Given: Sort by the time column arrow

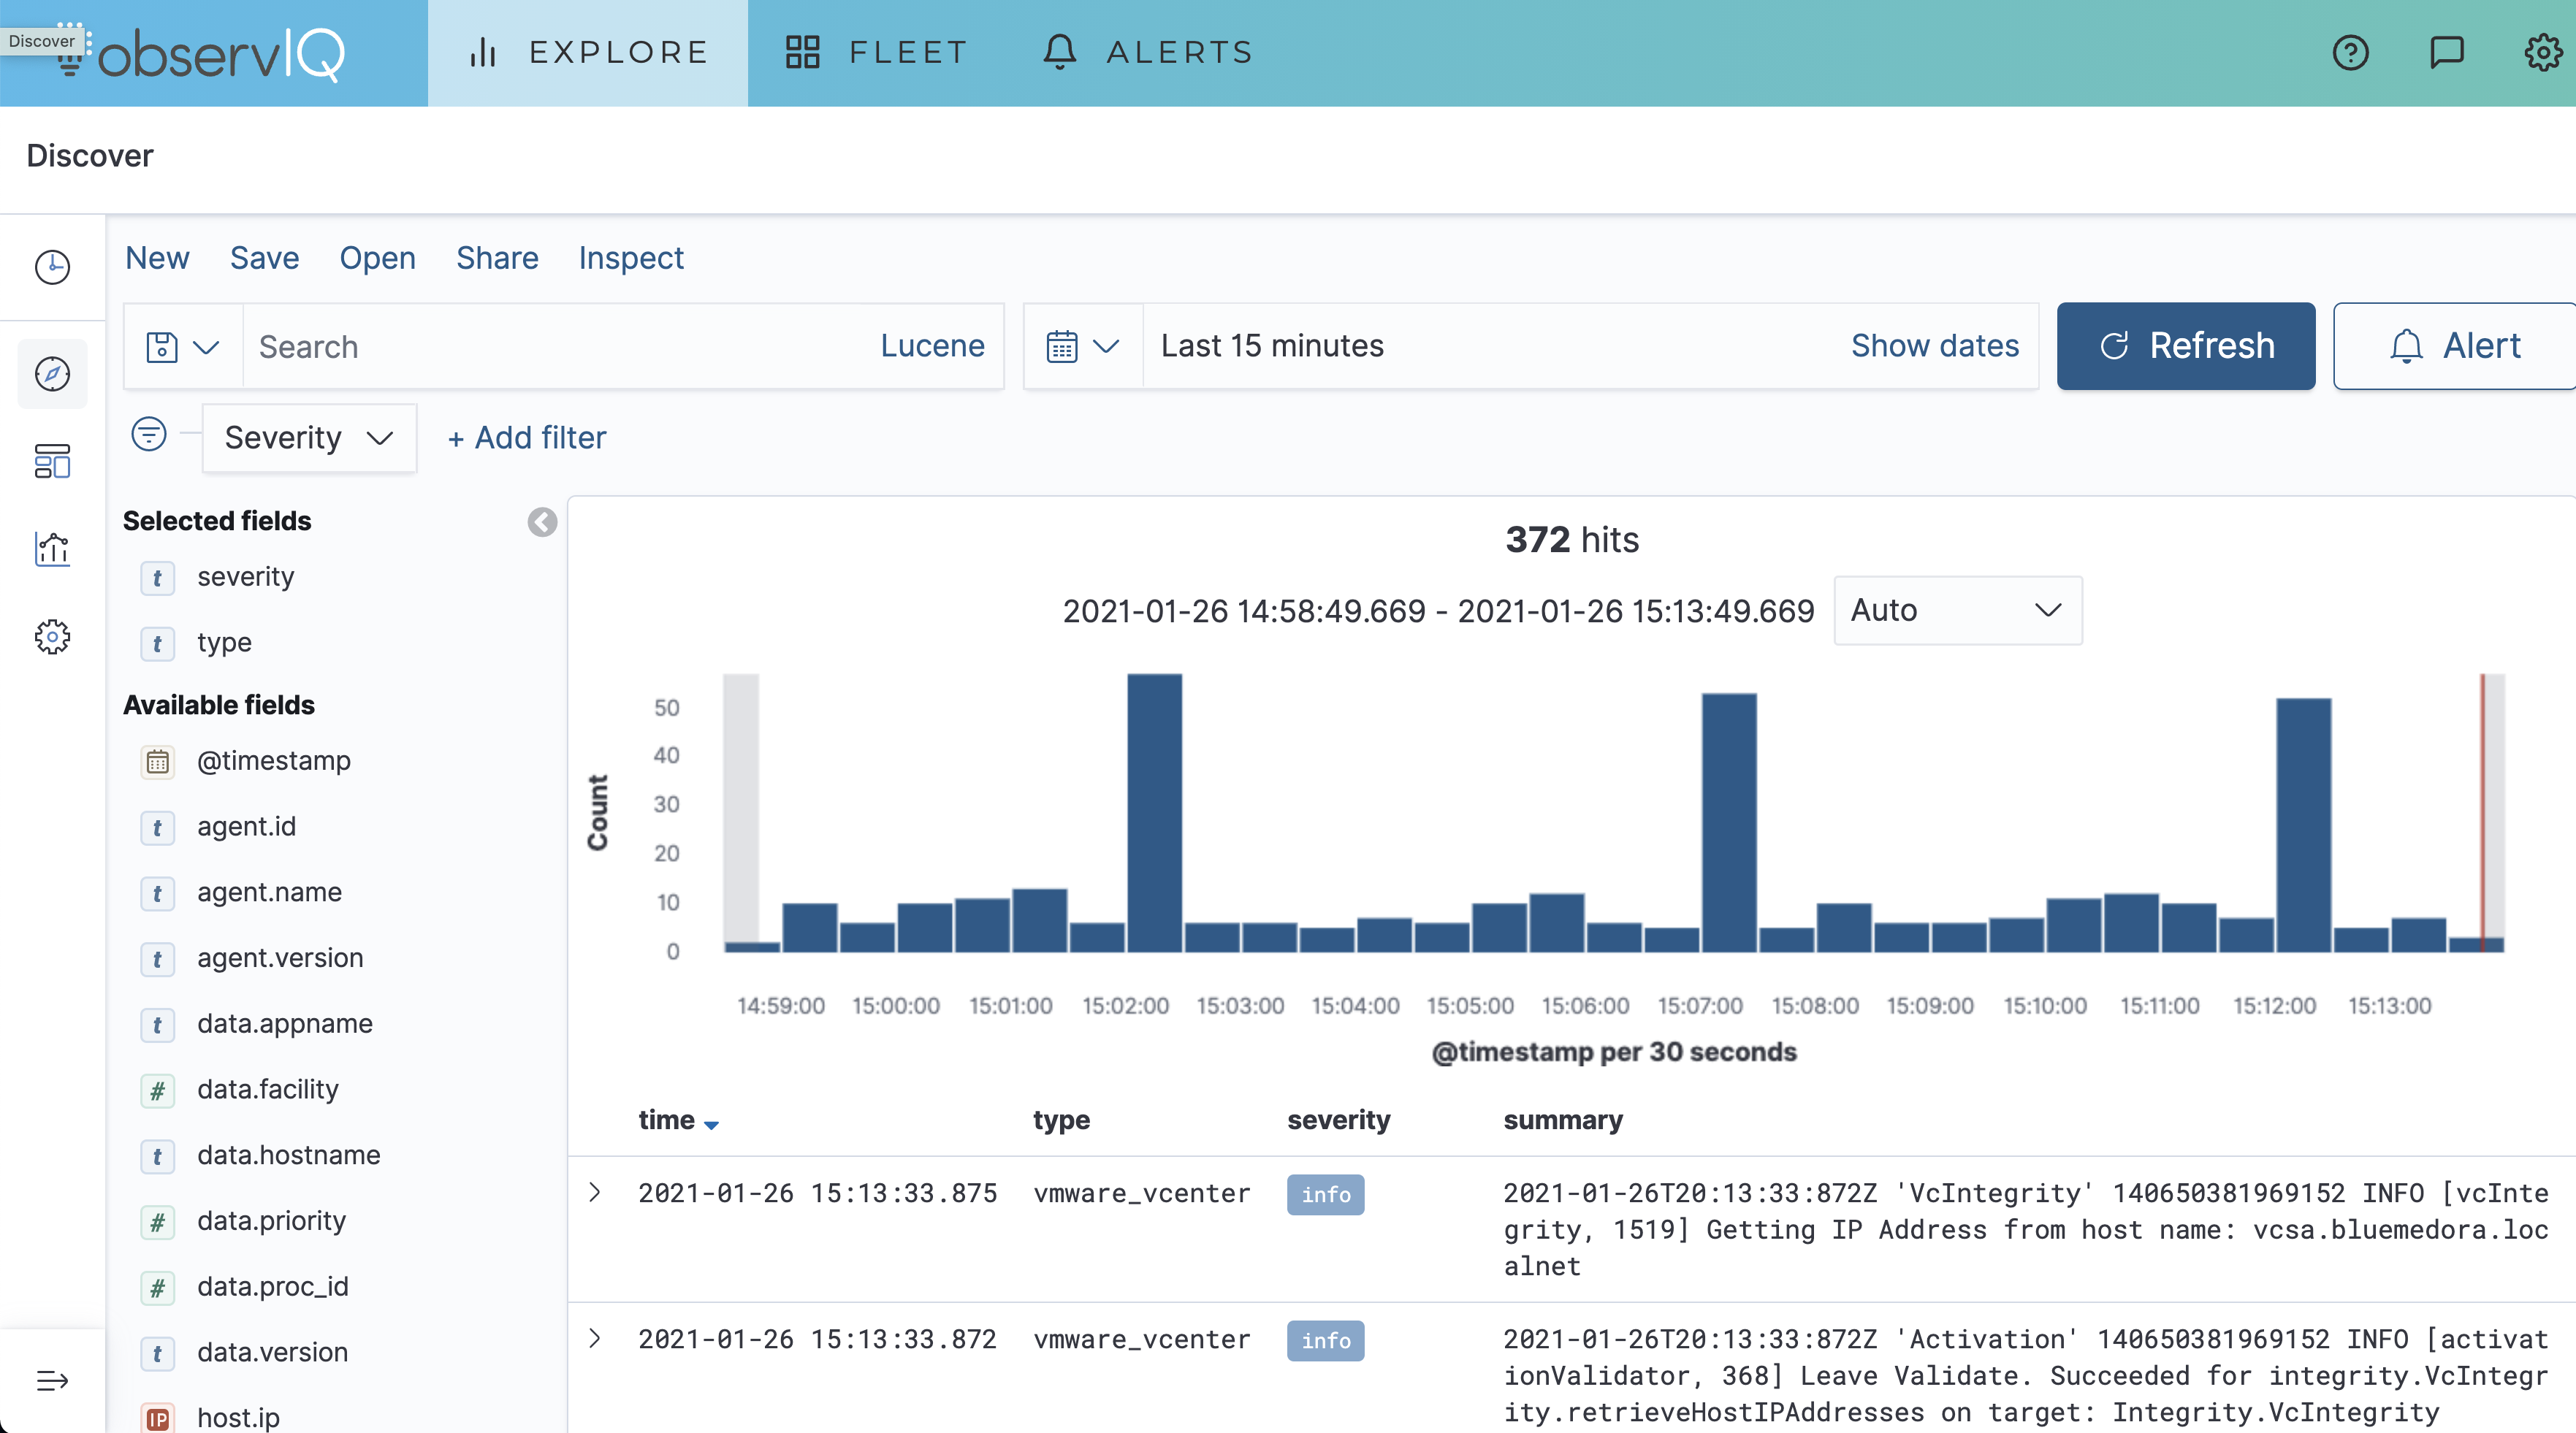Looking at the screenshot, I should (711, 1125).
